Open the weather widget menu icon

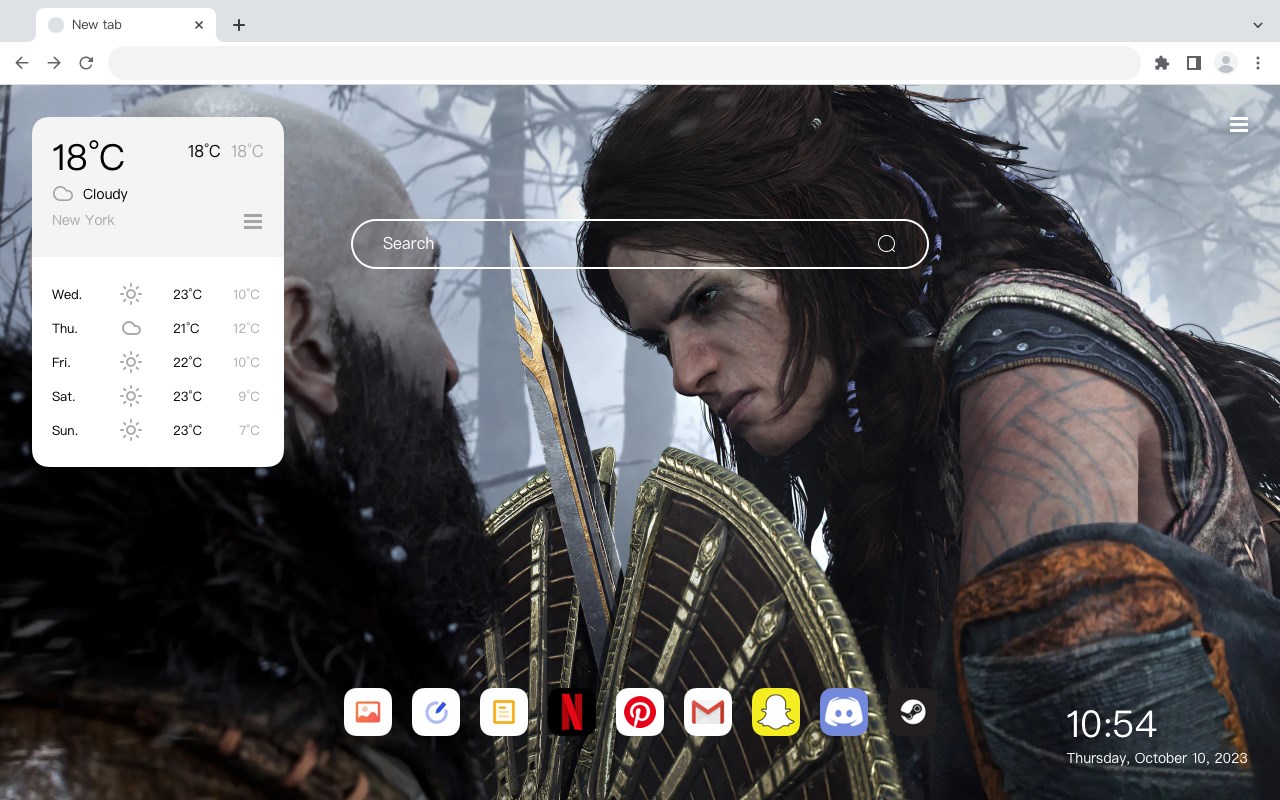tap(253, 221)
